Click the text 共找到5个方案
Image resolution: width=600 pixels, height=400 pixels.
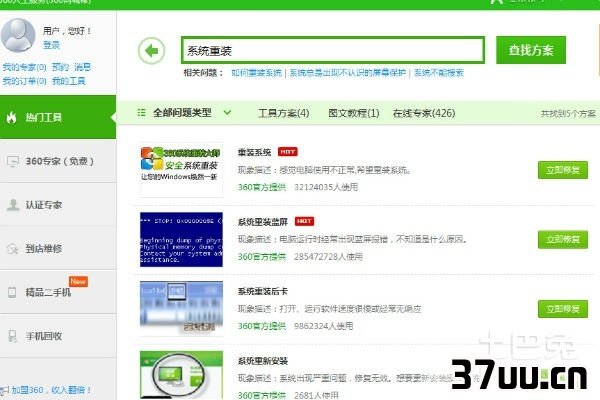pos(568,113)
